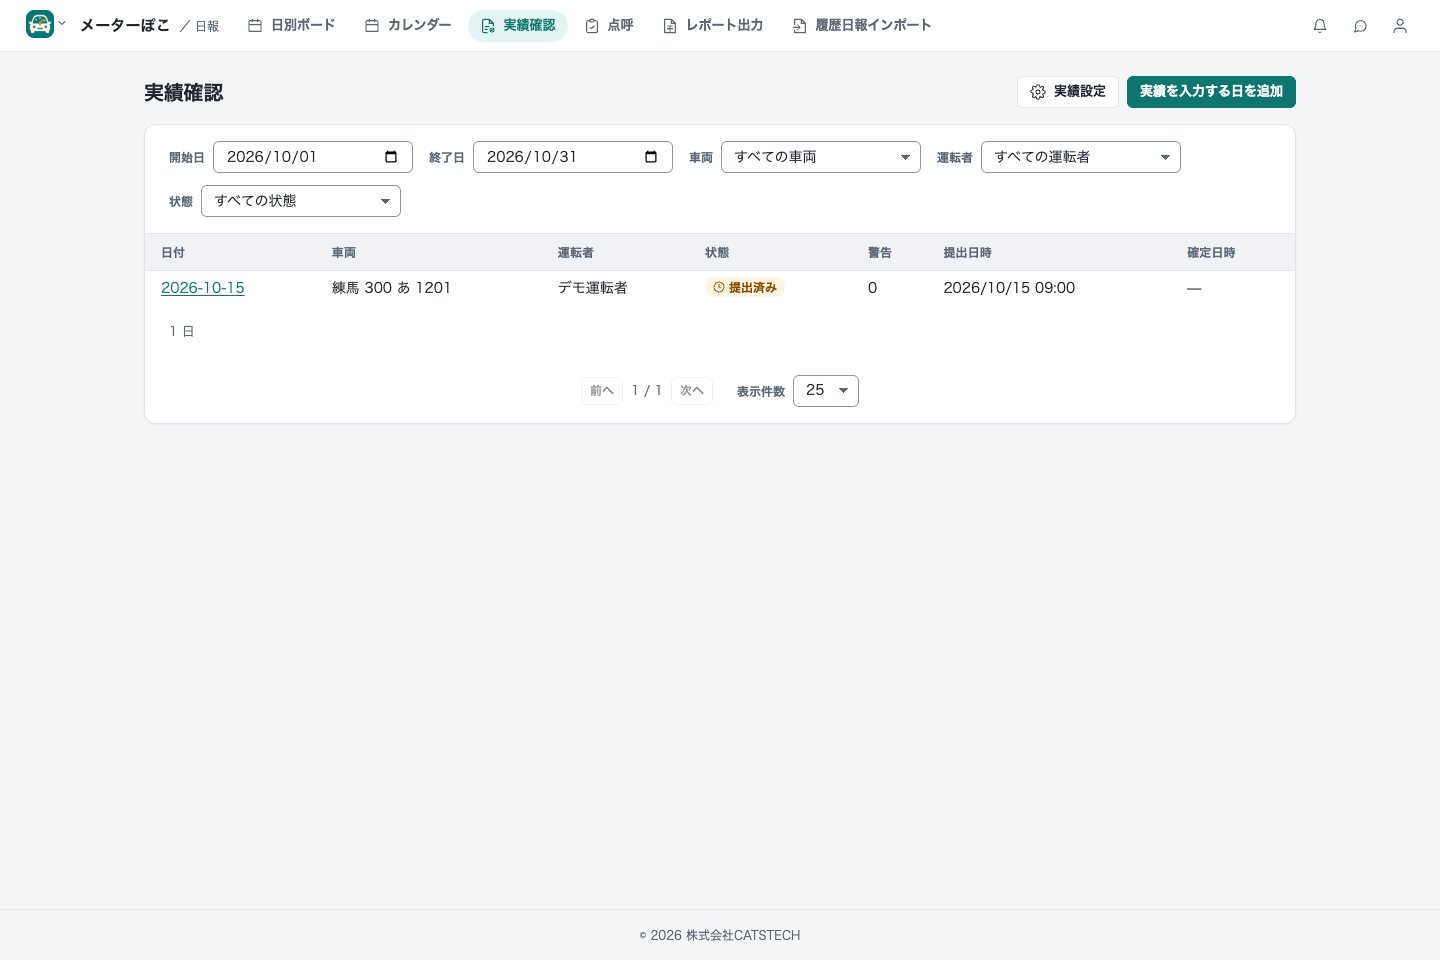The width and height of the screenshot is (1440, 960).
Task: Click the 提出日時 column header
Action: click(968, 253)
